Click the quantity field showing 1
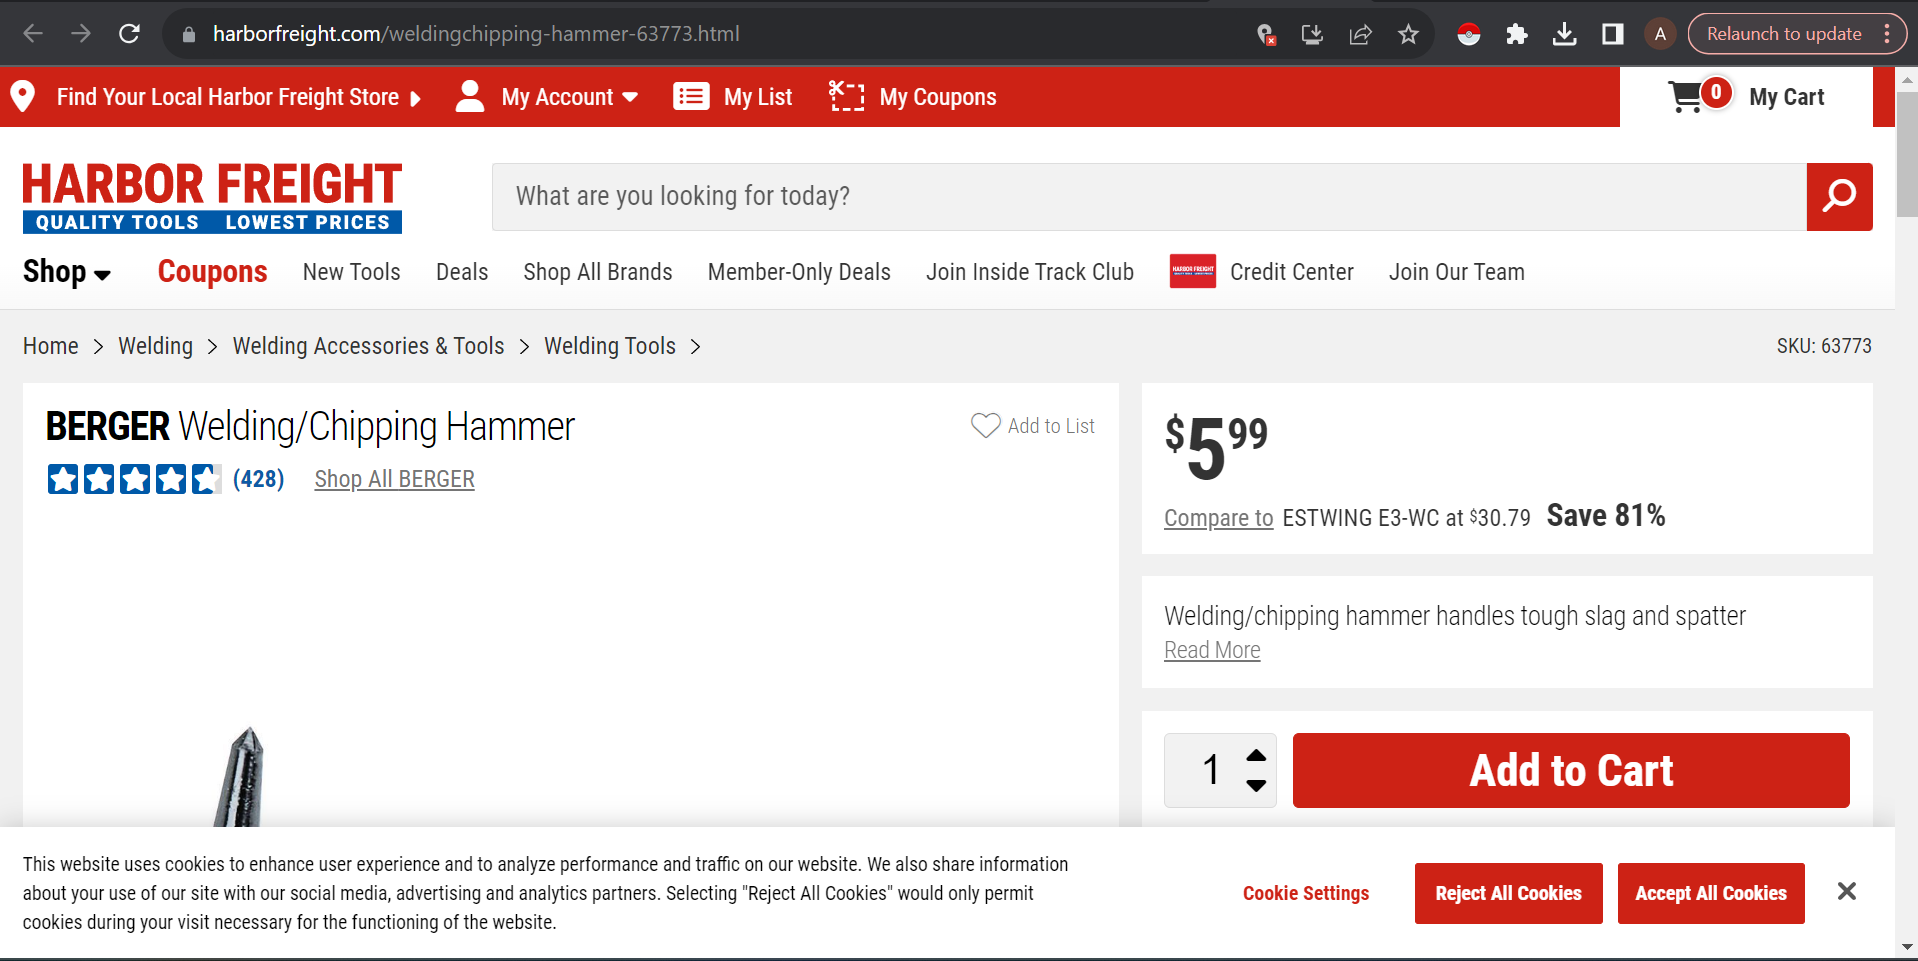1918x961 pixels. [1210, 770]
